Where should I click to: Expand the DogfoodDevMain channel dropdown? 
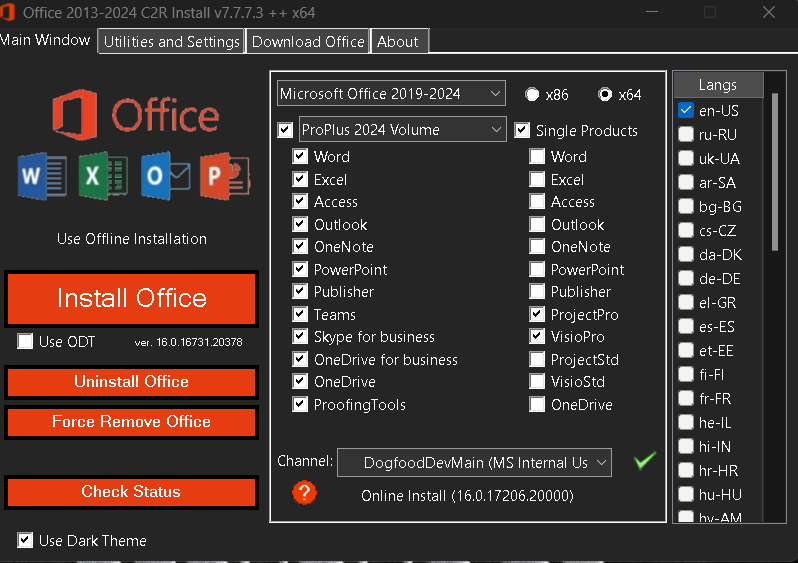click(474, 463)
